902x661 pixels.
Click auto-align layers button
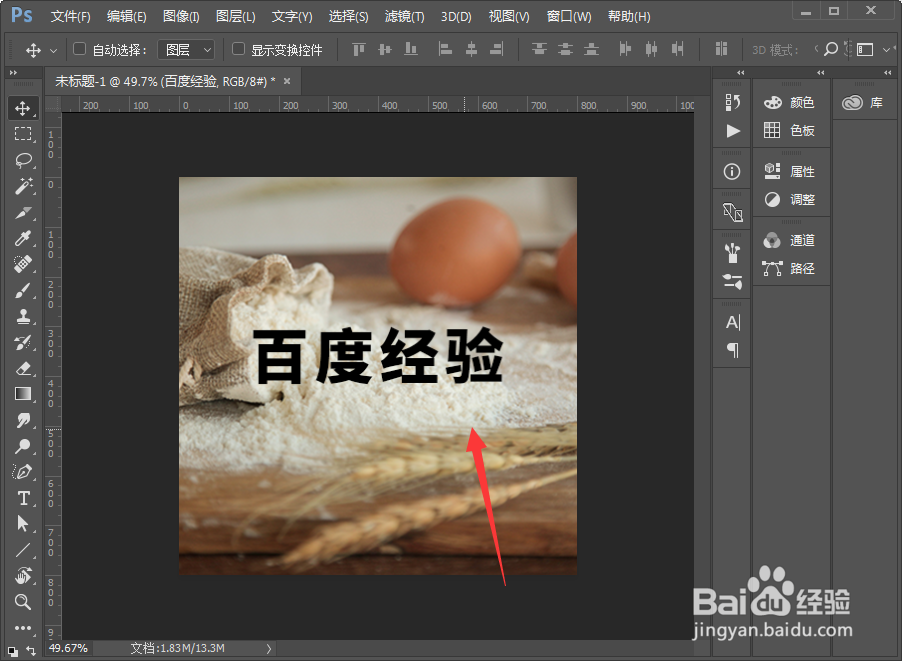721,49
